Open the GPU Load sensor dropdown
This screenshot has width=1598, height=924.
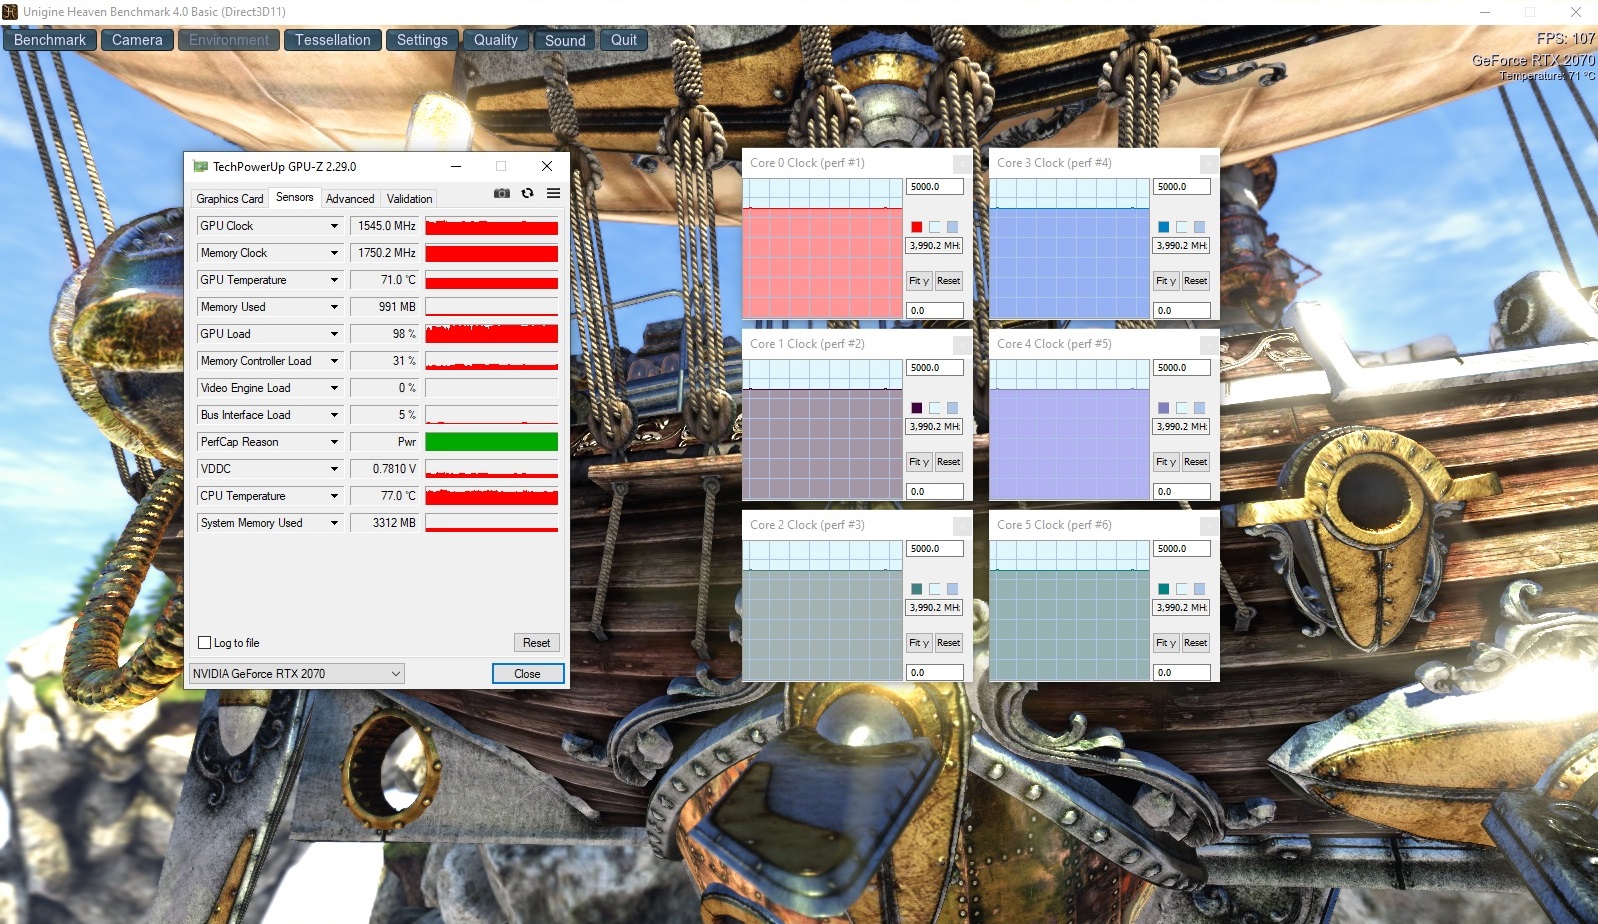point(334,334)
